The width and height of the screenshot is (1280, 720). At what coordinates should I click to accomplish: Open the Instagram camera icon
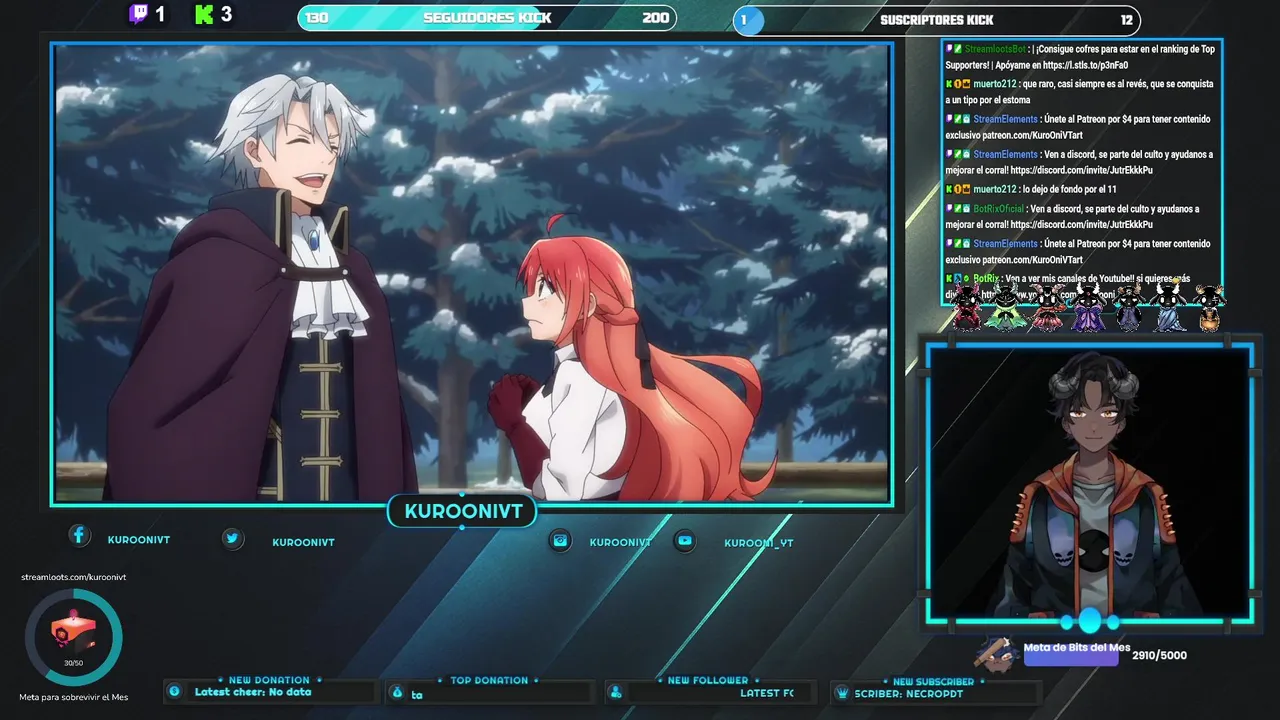click(561, 540)
